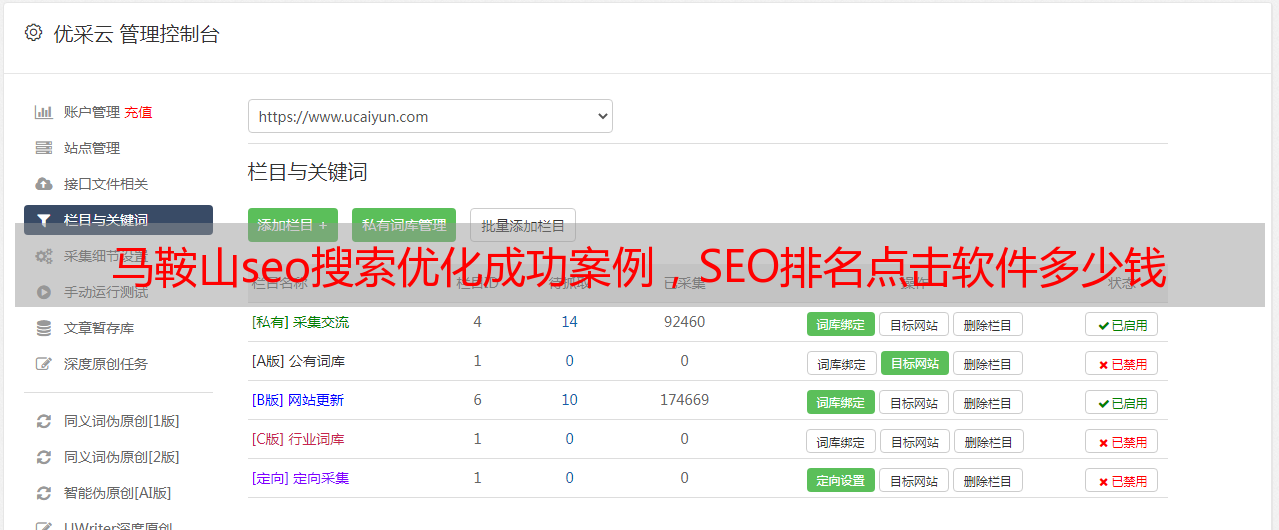
Task: Click the refresh icon for 同义词伪原创[2版]
Action: tap(43, 457)
